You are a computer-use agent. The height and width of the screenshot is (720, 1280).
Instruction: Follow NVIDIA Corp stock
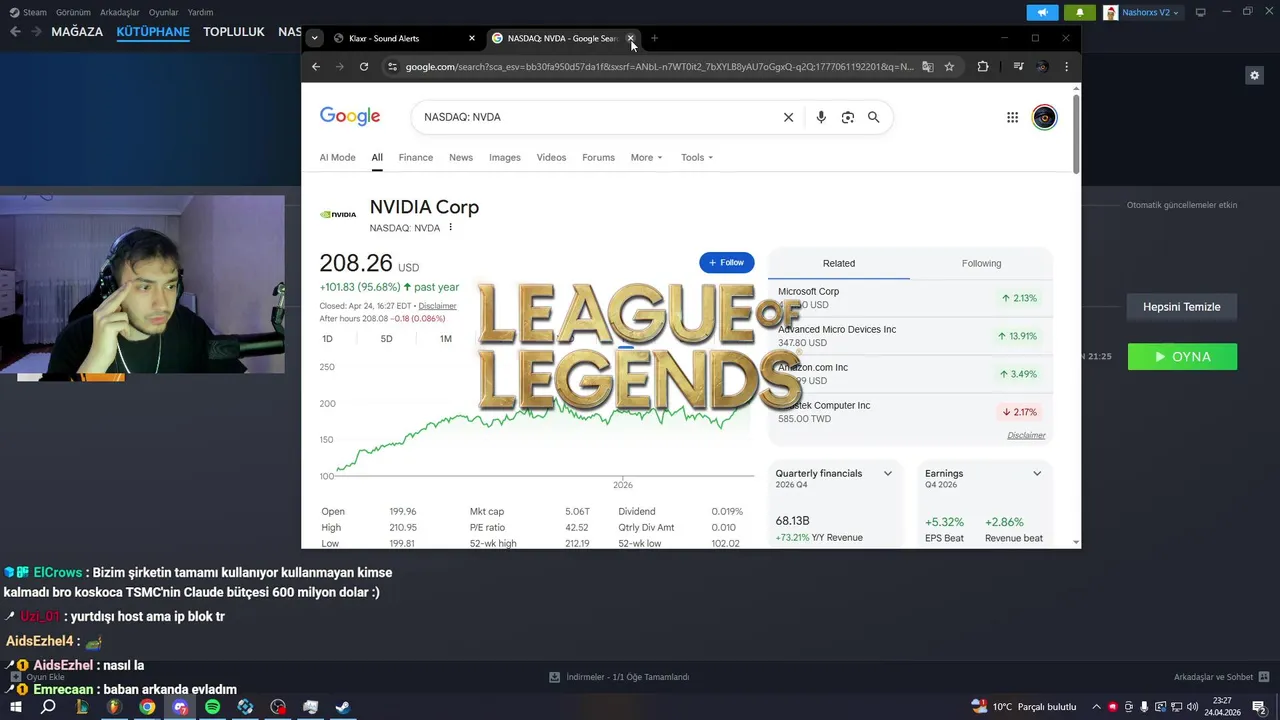726,262
